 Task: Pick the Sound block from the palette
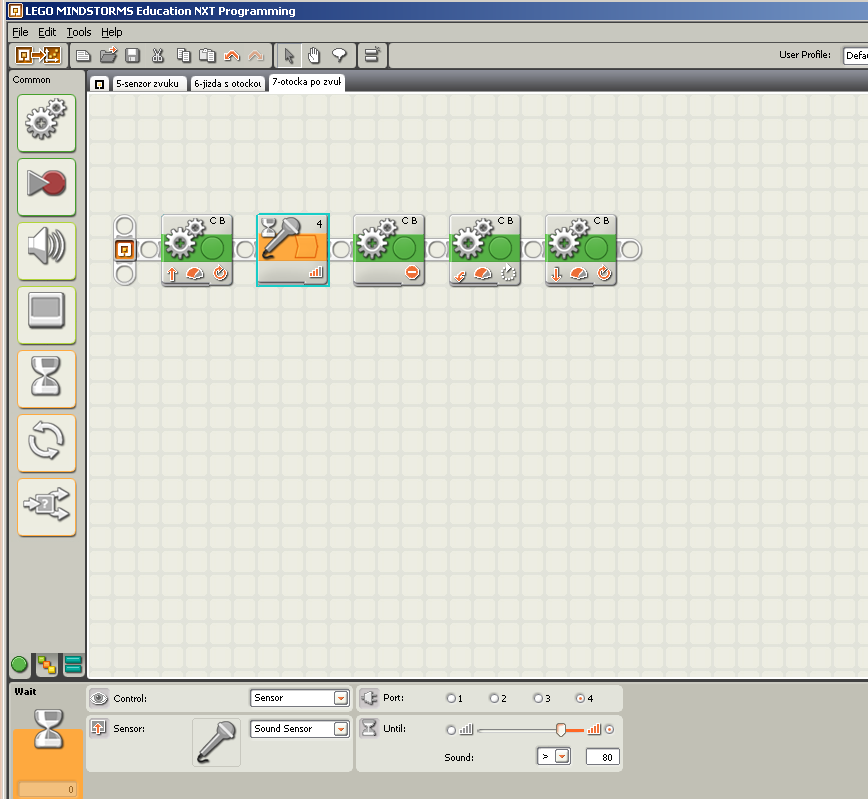pyautogui.click(x=46, y=251)
